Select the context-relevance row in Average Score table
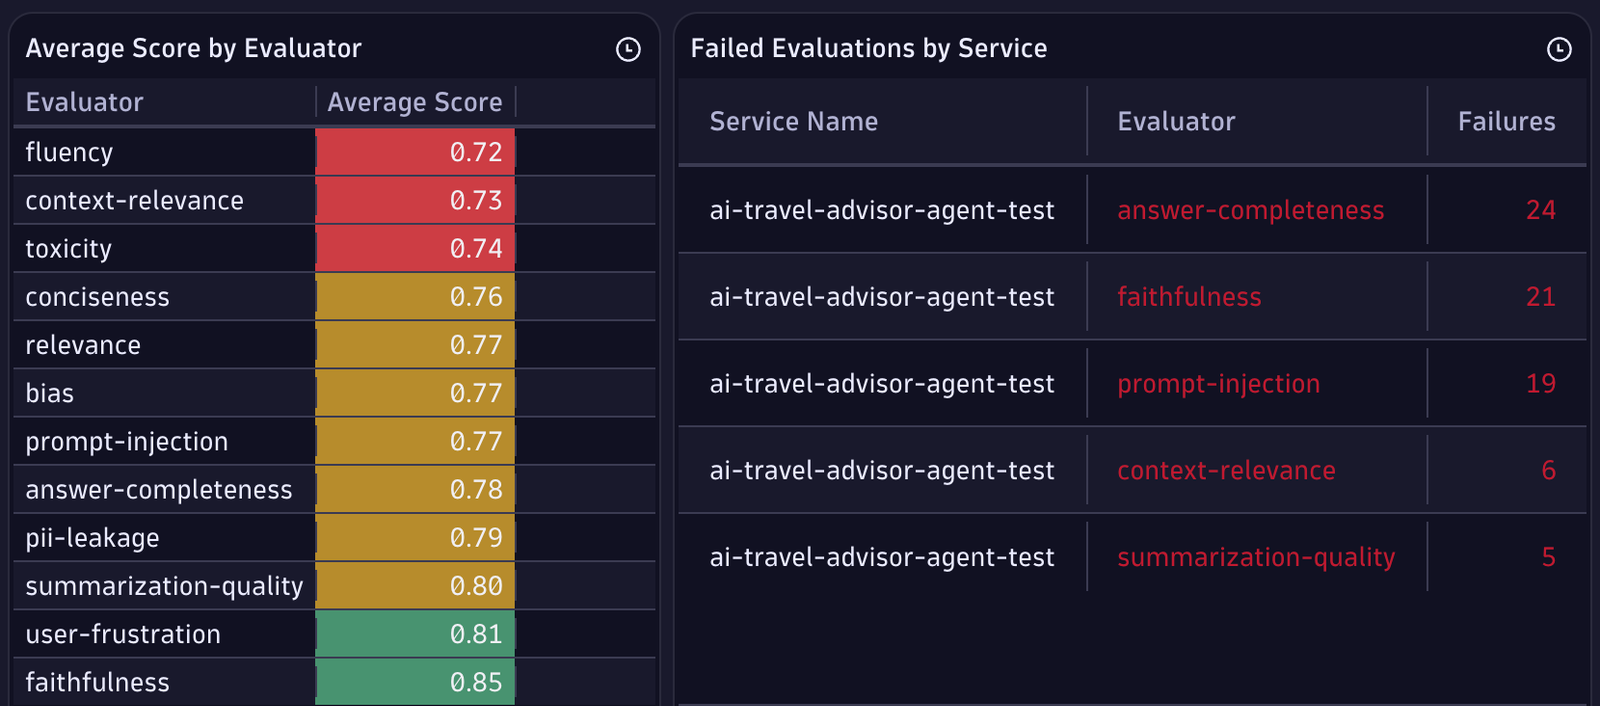 (x=334, y=200)
